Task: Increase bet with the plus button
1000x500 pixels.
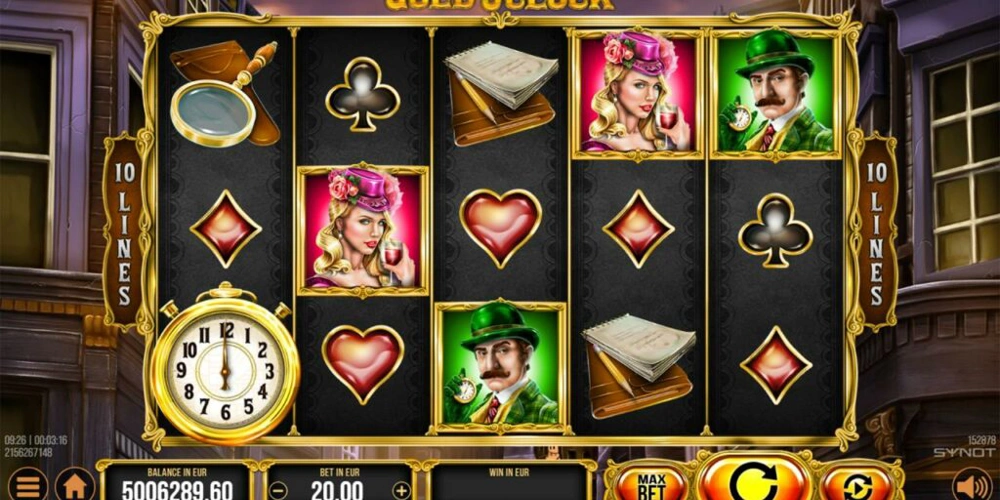Action: click(401, 490)
